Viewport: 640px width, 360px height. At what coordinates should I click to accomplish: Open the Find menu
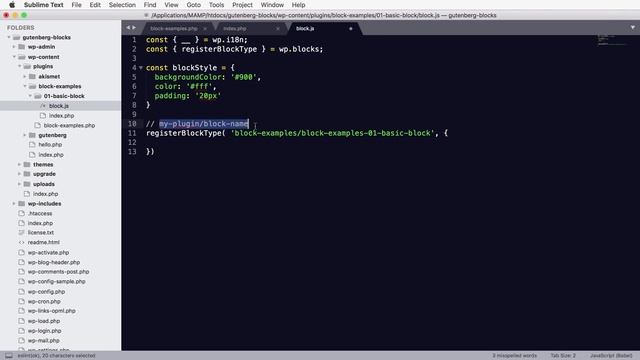pos(150,5)
